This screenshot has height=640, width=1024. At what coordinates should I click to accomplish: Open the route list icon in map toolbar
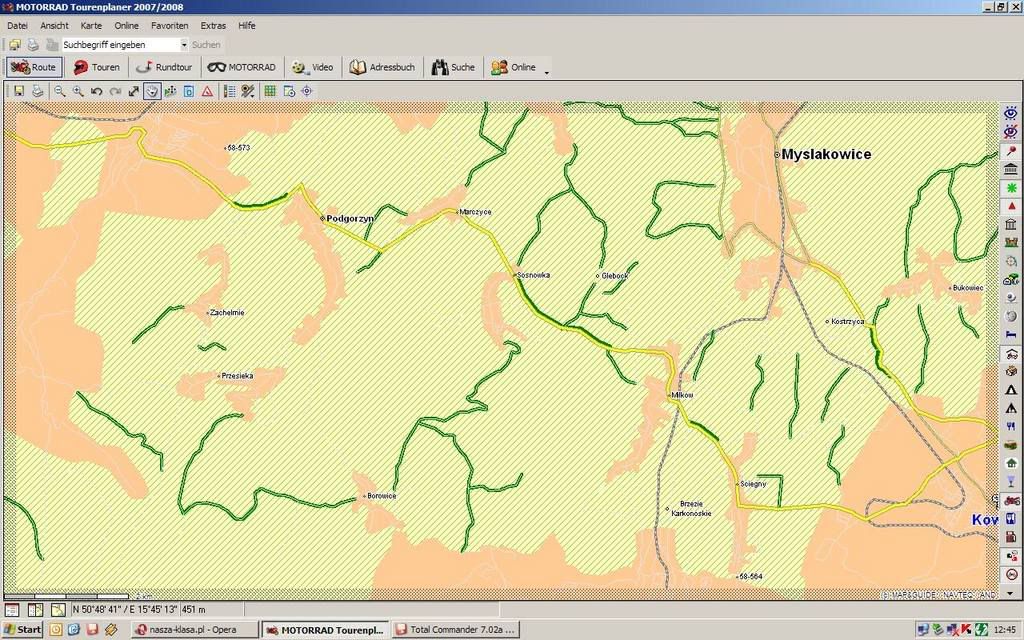[x=229, y=91]
